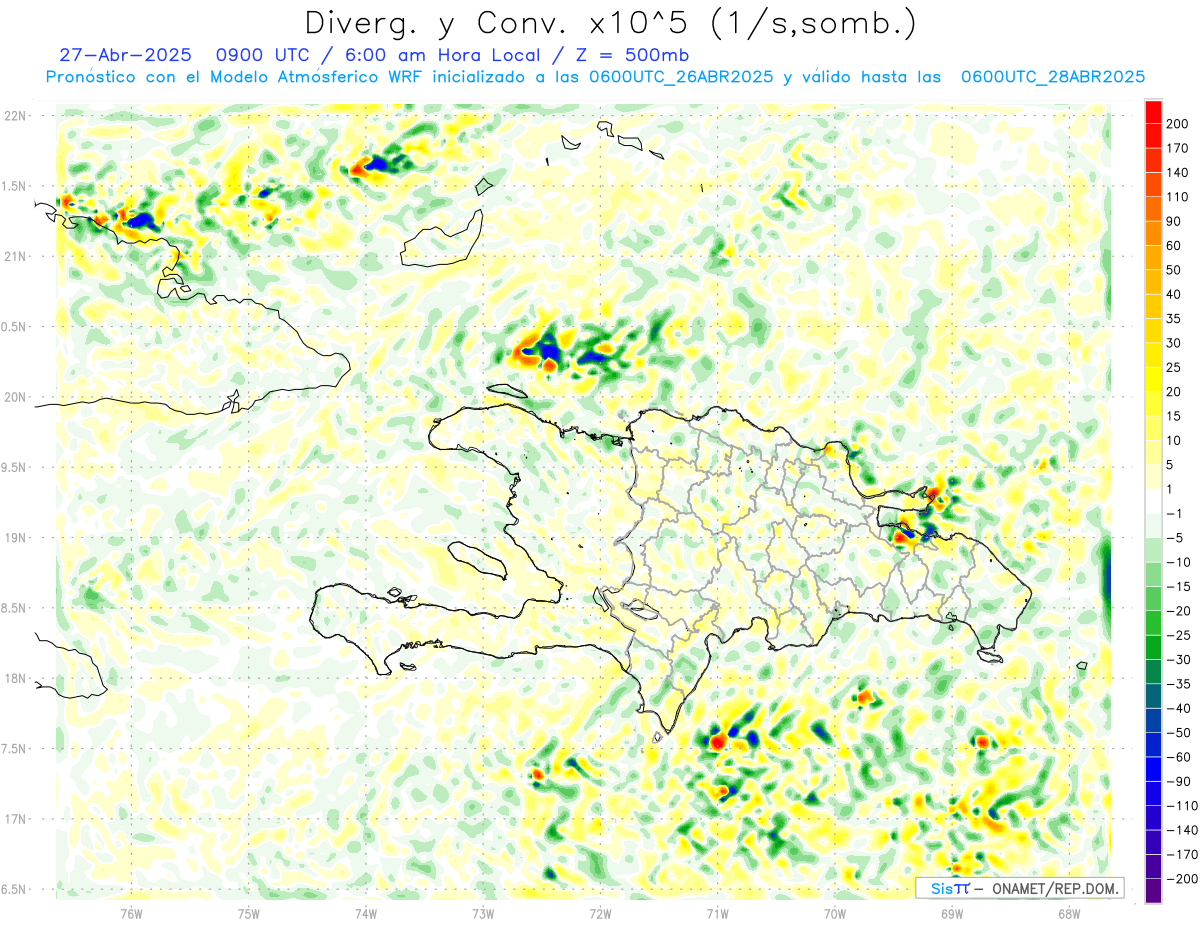This screenshot has height=927, width=1200.
Task: Click the '71W' longitude label
Action: click(717, 914)
